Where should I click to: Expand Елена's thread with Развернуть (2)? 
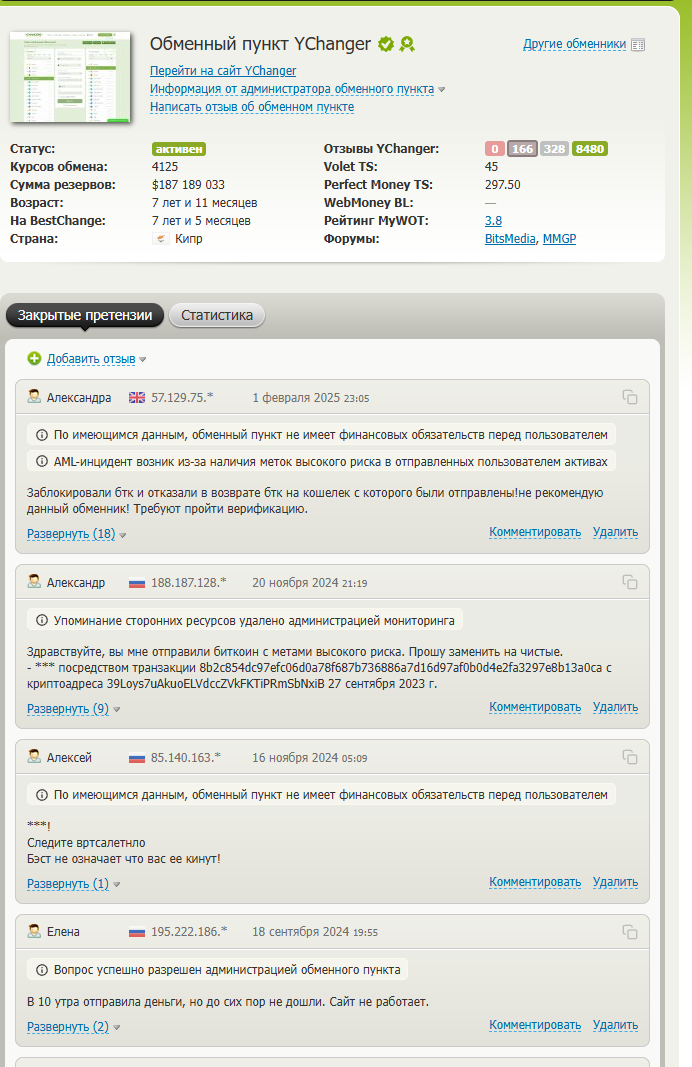(x=68, y=1027)
